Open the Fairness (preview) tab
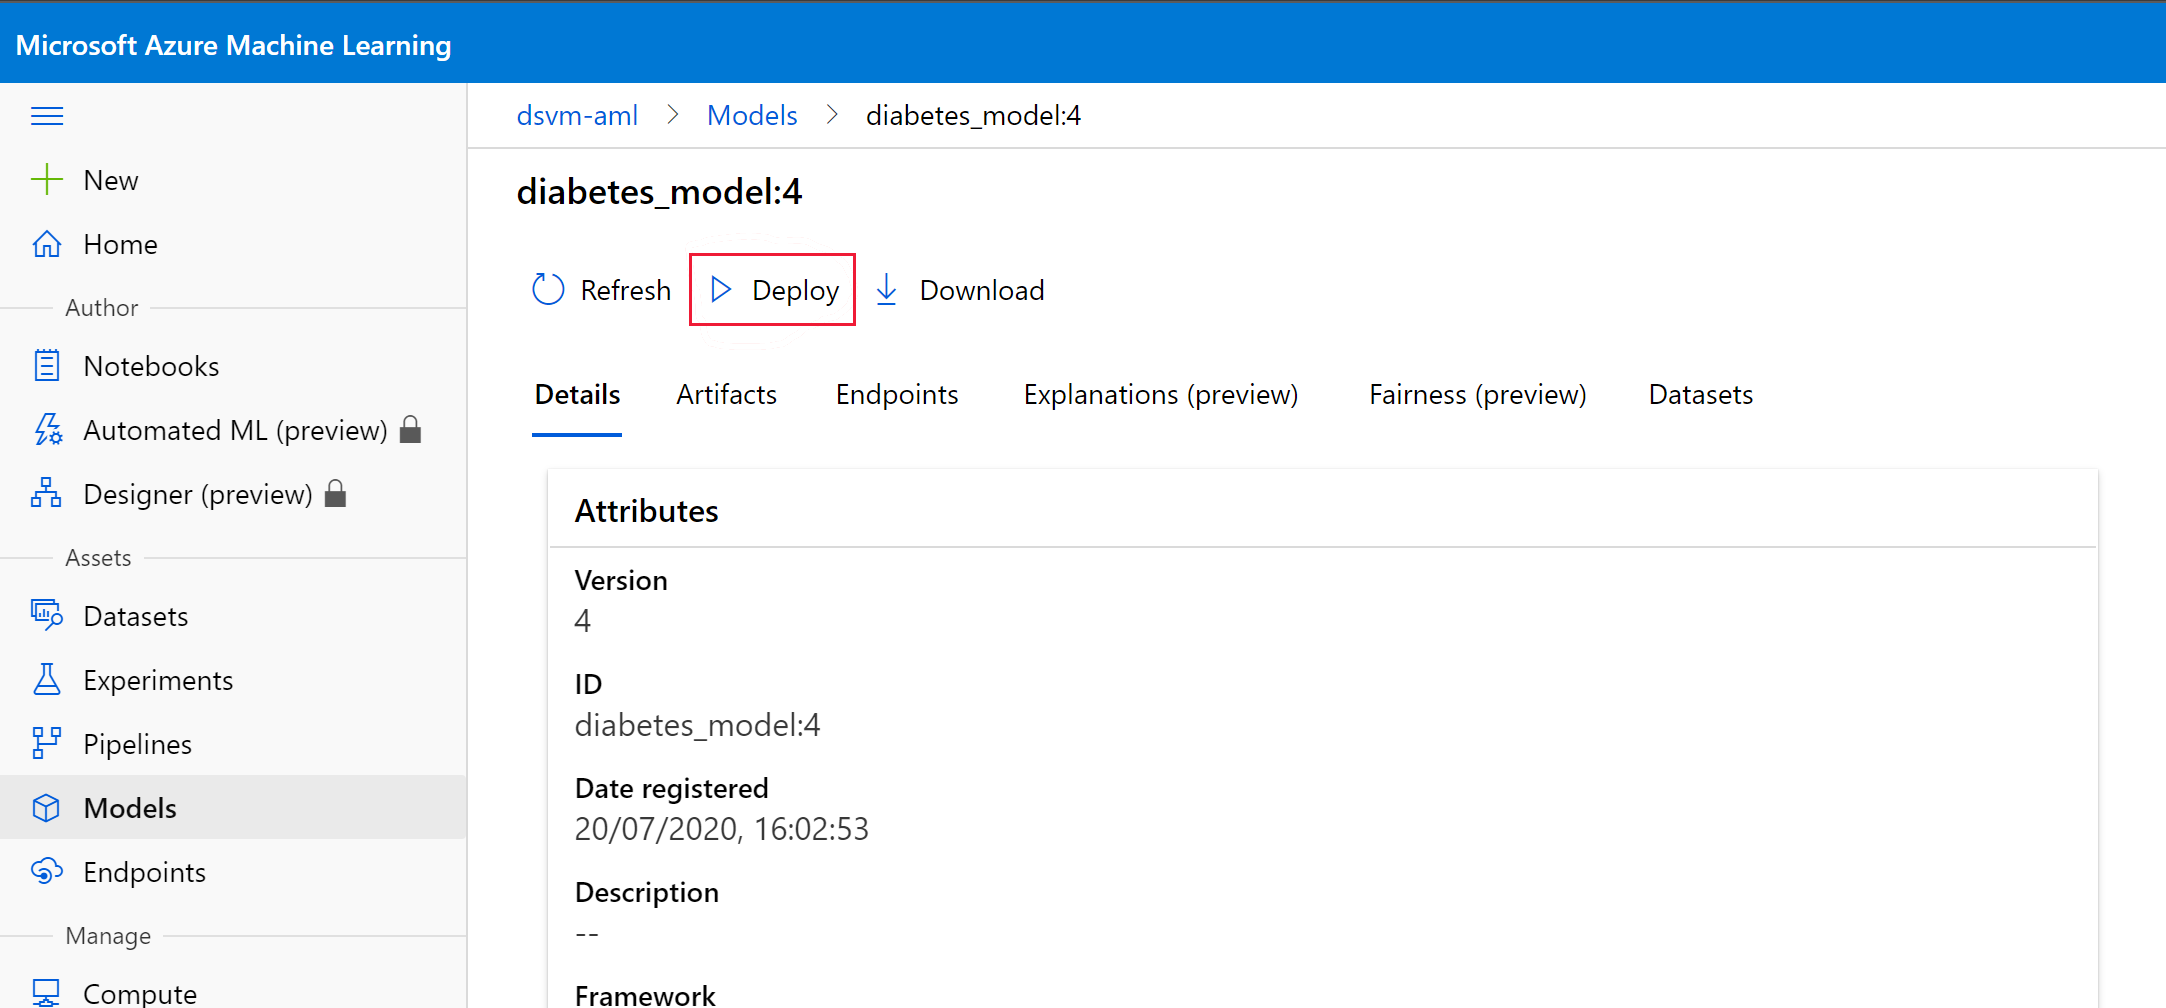 [x=1478, y=395]
